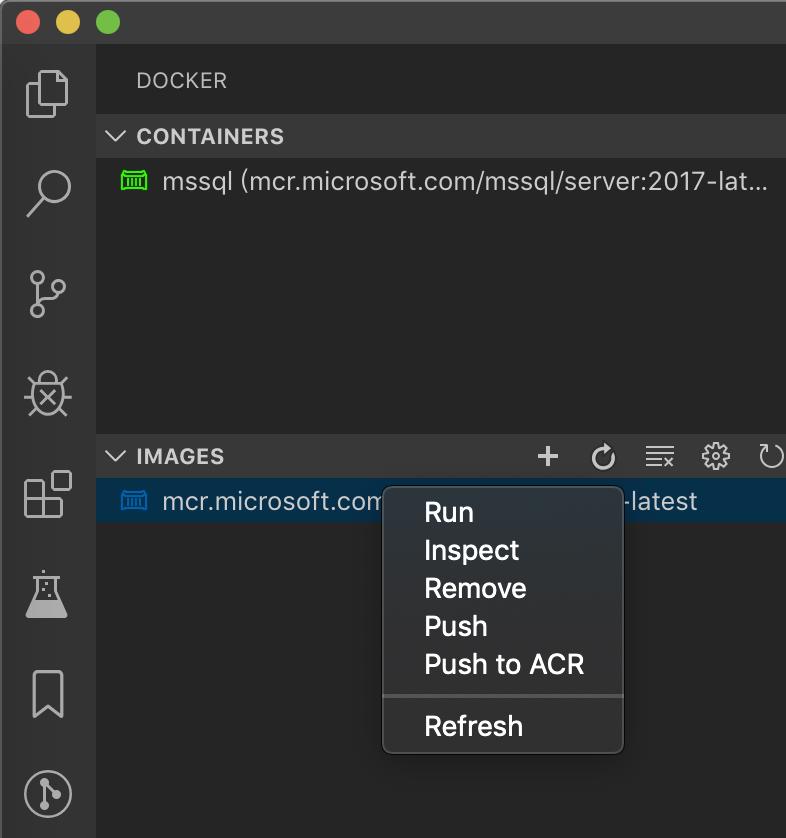Collapse the Containers section
Viewport: 786px width, 838px height.
click(x=115, y=136)
